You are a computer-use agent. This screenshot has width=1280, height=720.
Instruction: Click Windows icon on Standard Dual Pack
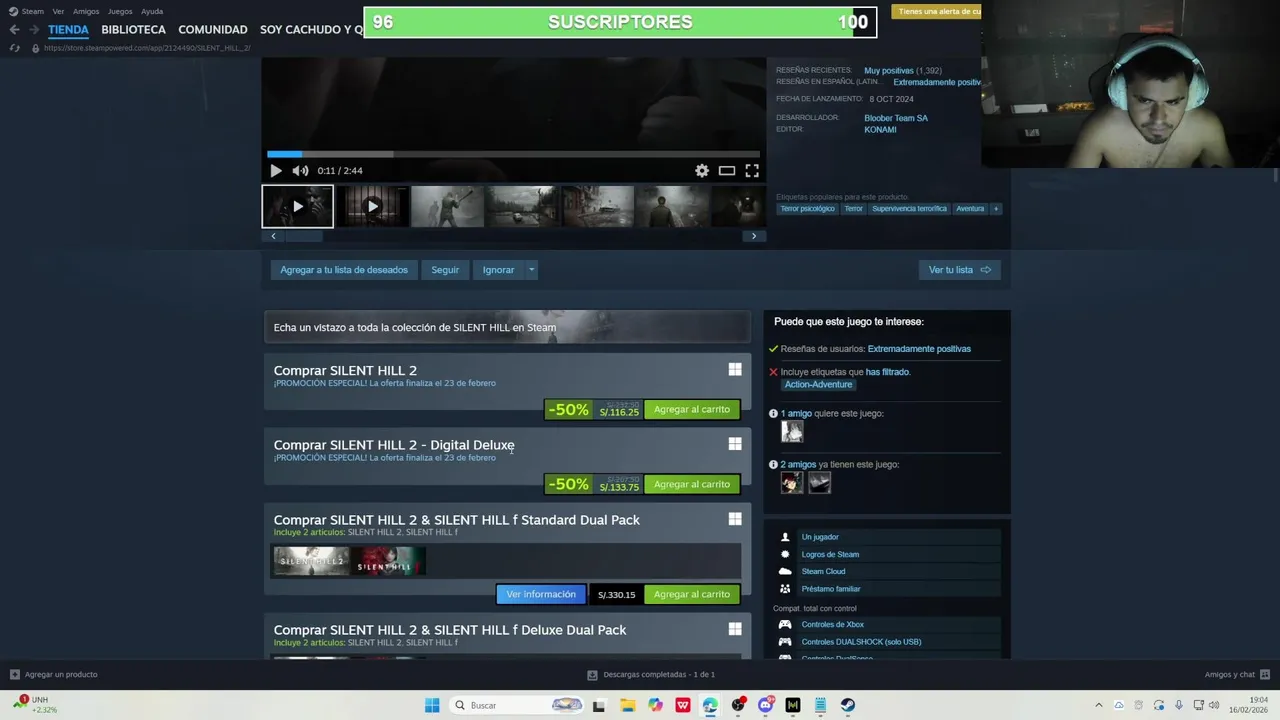pos(735,519)
